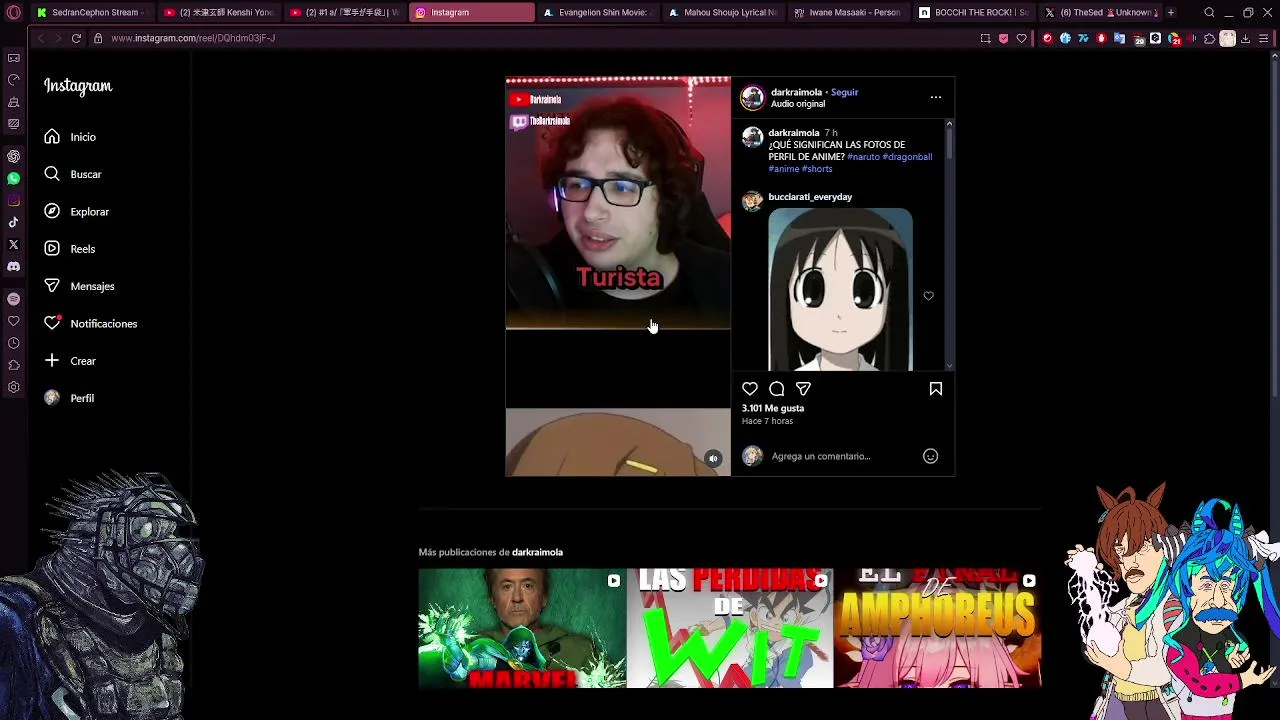Add page to bookmarks heart in address bar

coord(1021,38)
